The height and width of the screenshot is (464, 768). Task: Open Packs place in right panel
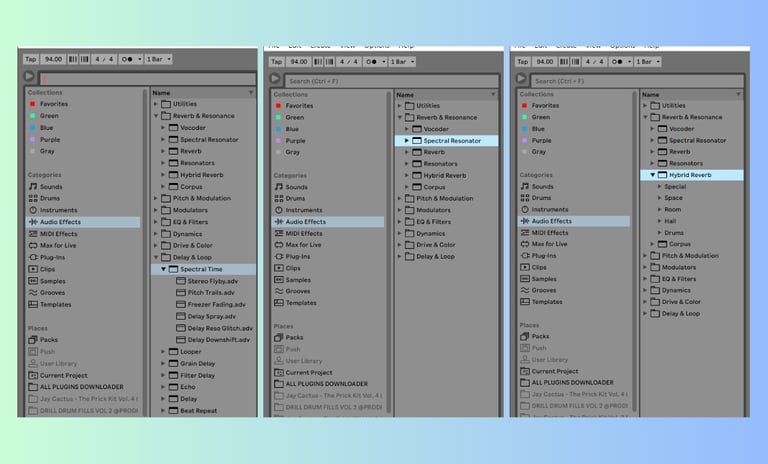(535, 336)
